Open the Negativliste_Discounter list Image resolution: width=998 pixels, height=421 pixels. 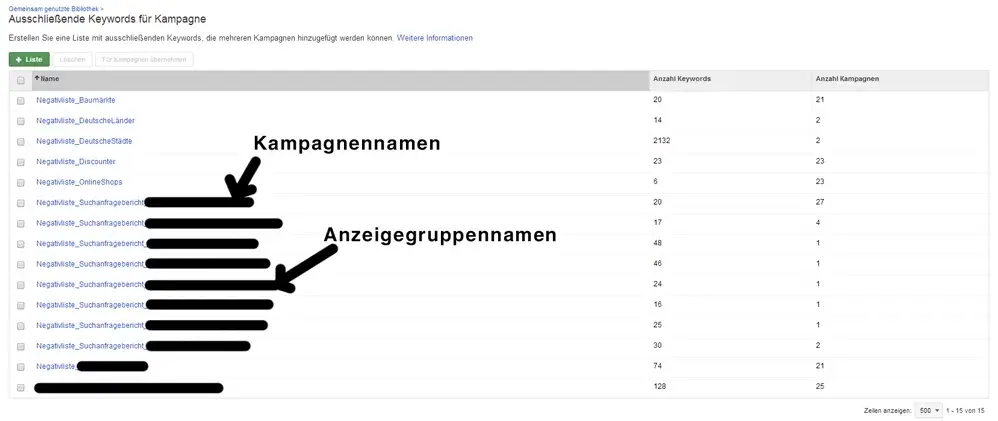tap(75, 162)
